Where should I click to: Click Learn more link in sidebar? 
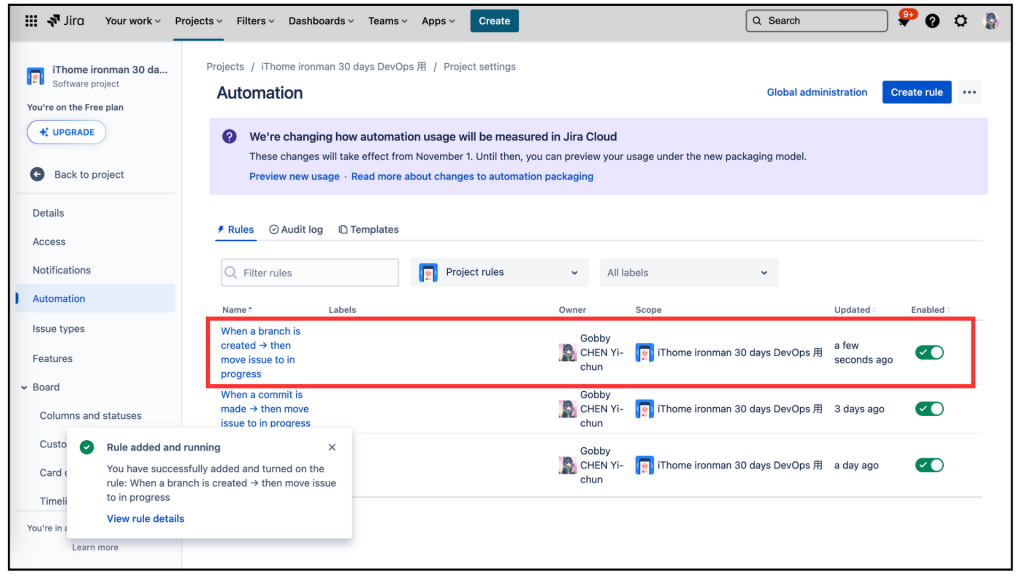click(x=95, y=547)
